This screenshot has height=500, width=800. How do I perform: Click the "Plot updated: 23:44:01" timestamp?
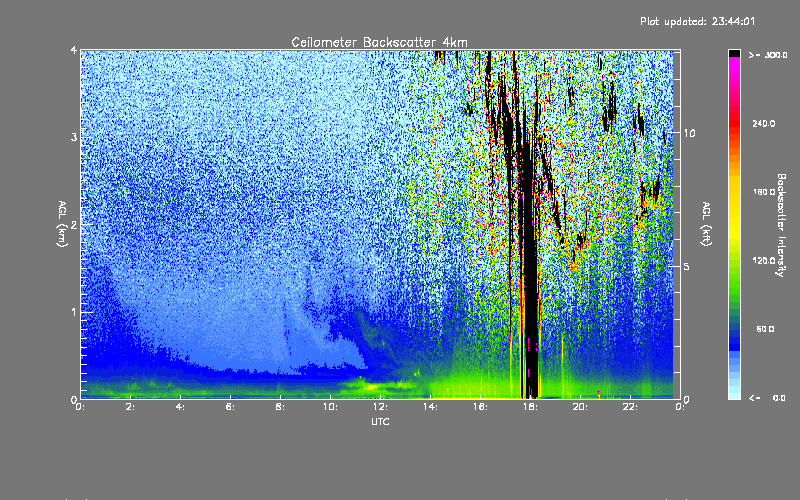[x=697, y=21]
